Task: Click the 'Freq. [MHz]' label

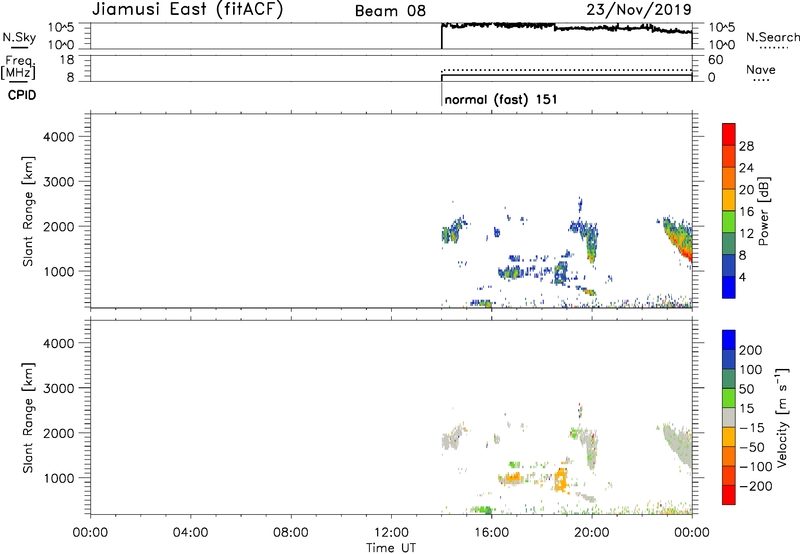Action: [x=18, y=67]
